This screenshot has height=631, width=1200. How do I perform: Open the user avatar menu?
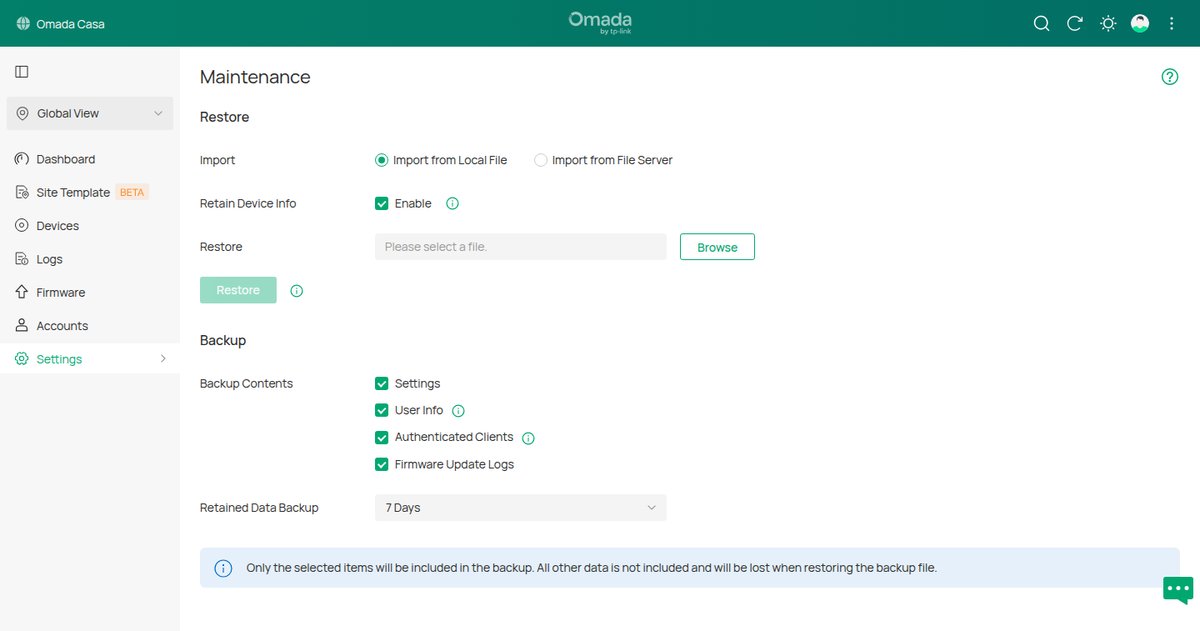1140,23
